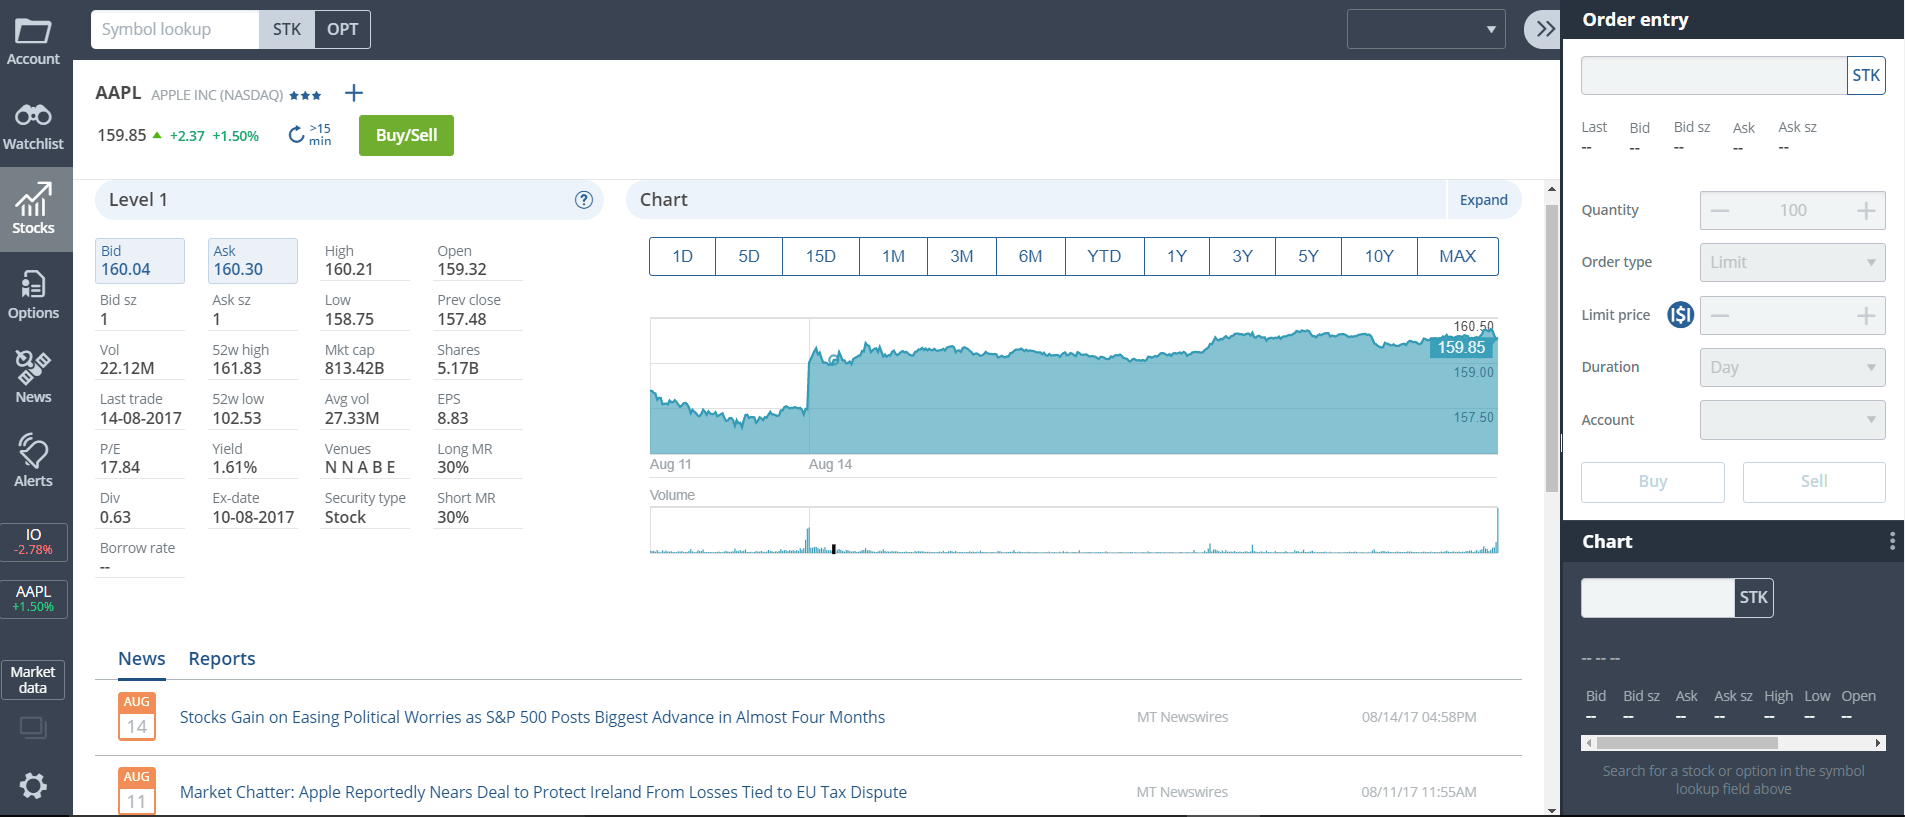
Task: Refresh the delayed AAPL quote
Action: [297, 135]
